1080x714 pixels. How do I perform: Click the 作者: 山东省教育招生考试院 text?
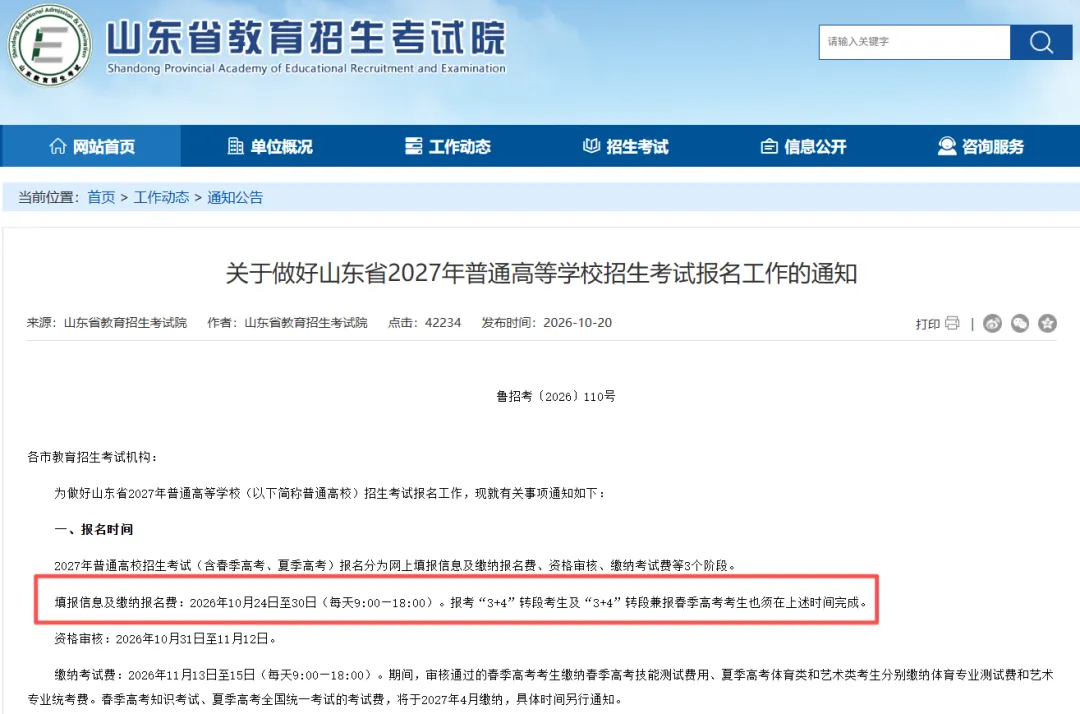(287, 322)
